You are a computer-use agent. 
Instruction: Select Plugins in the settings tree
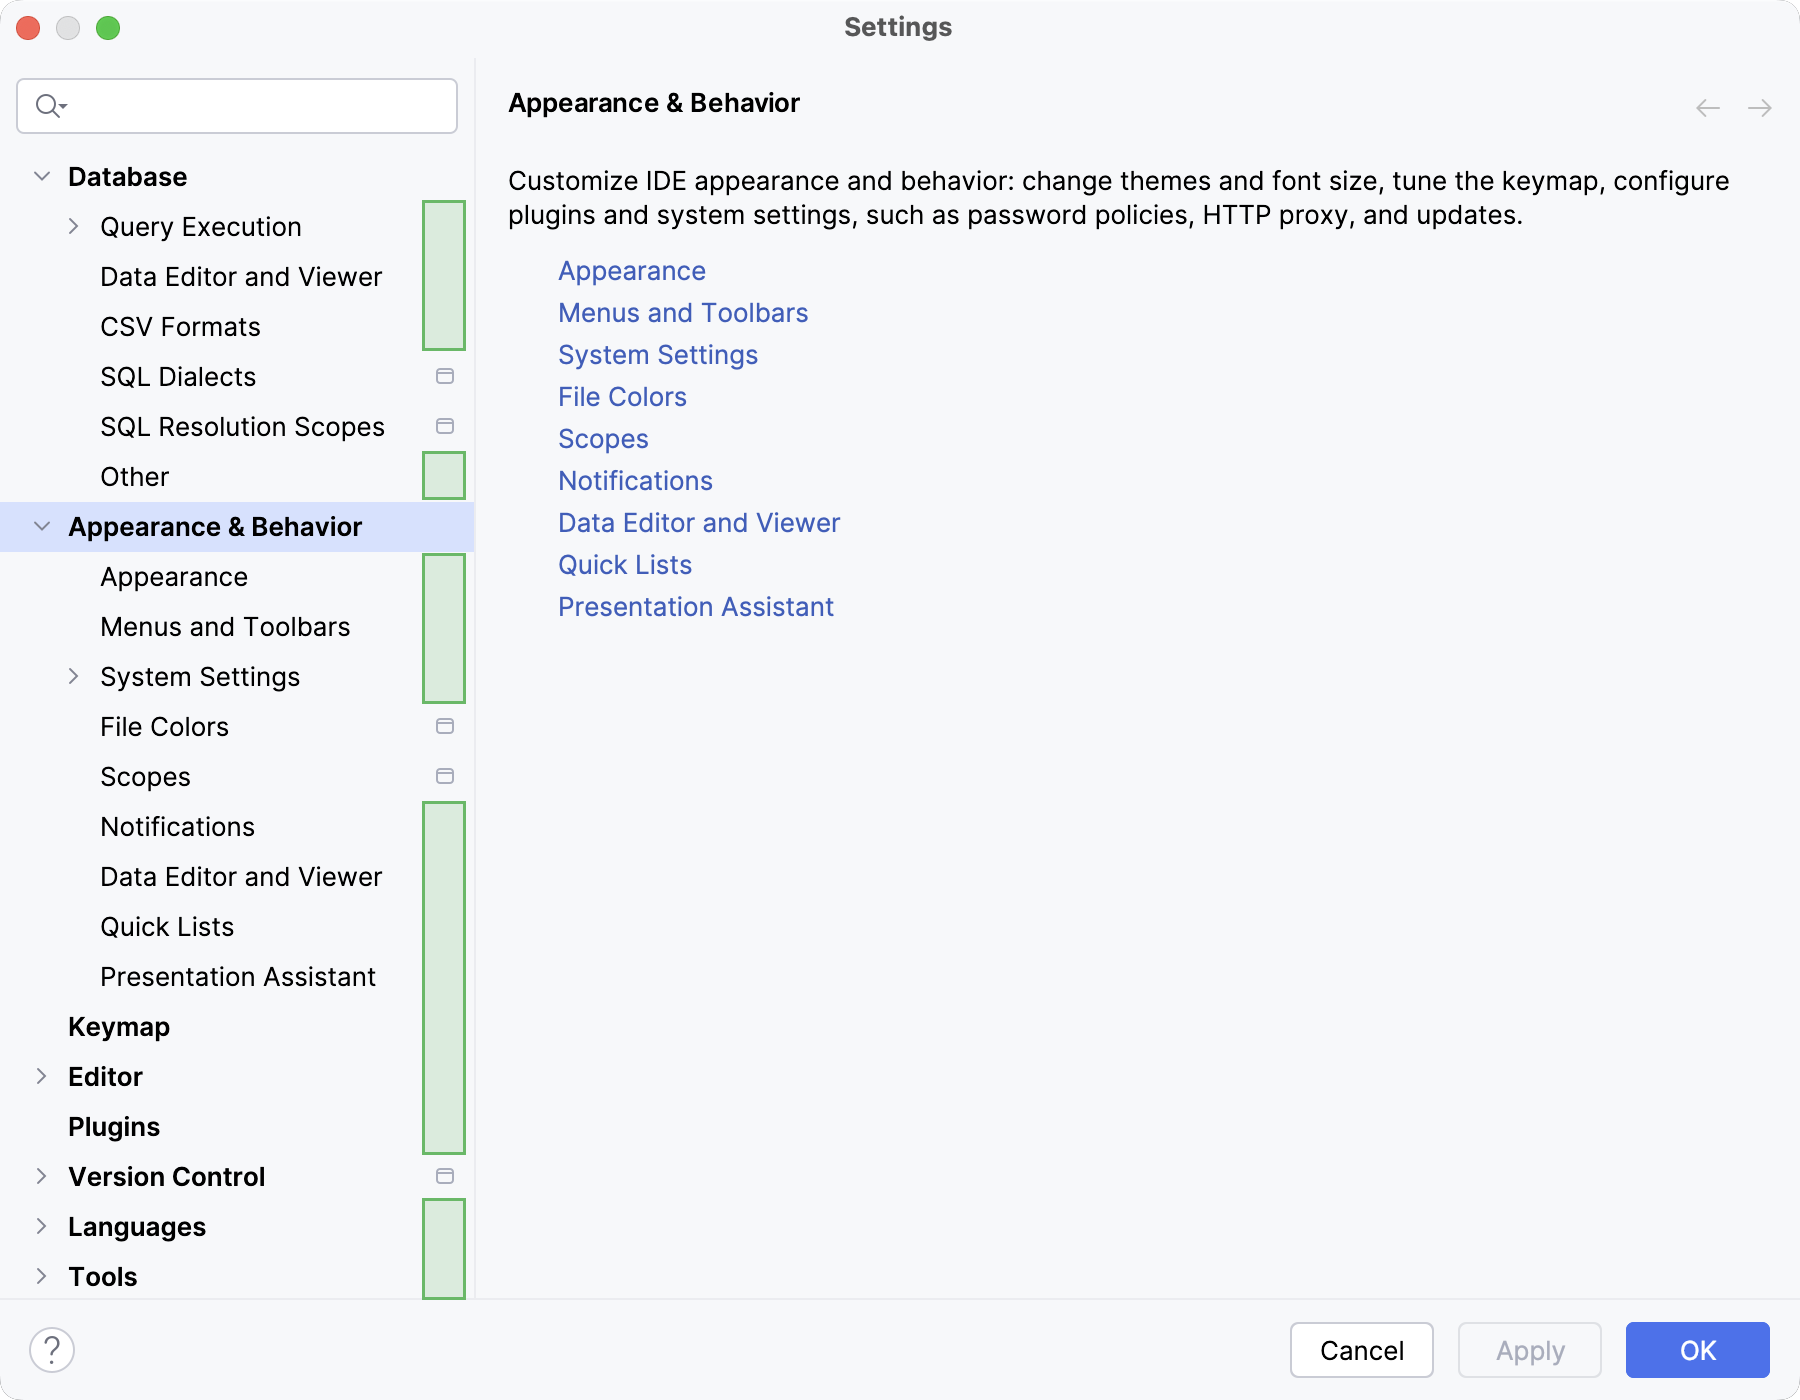114,1127
